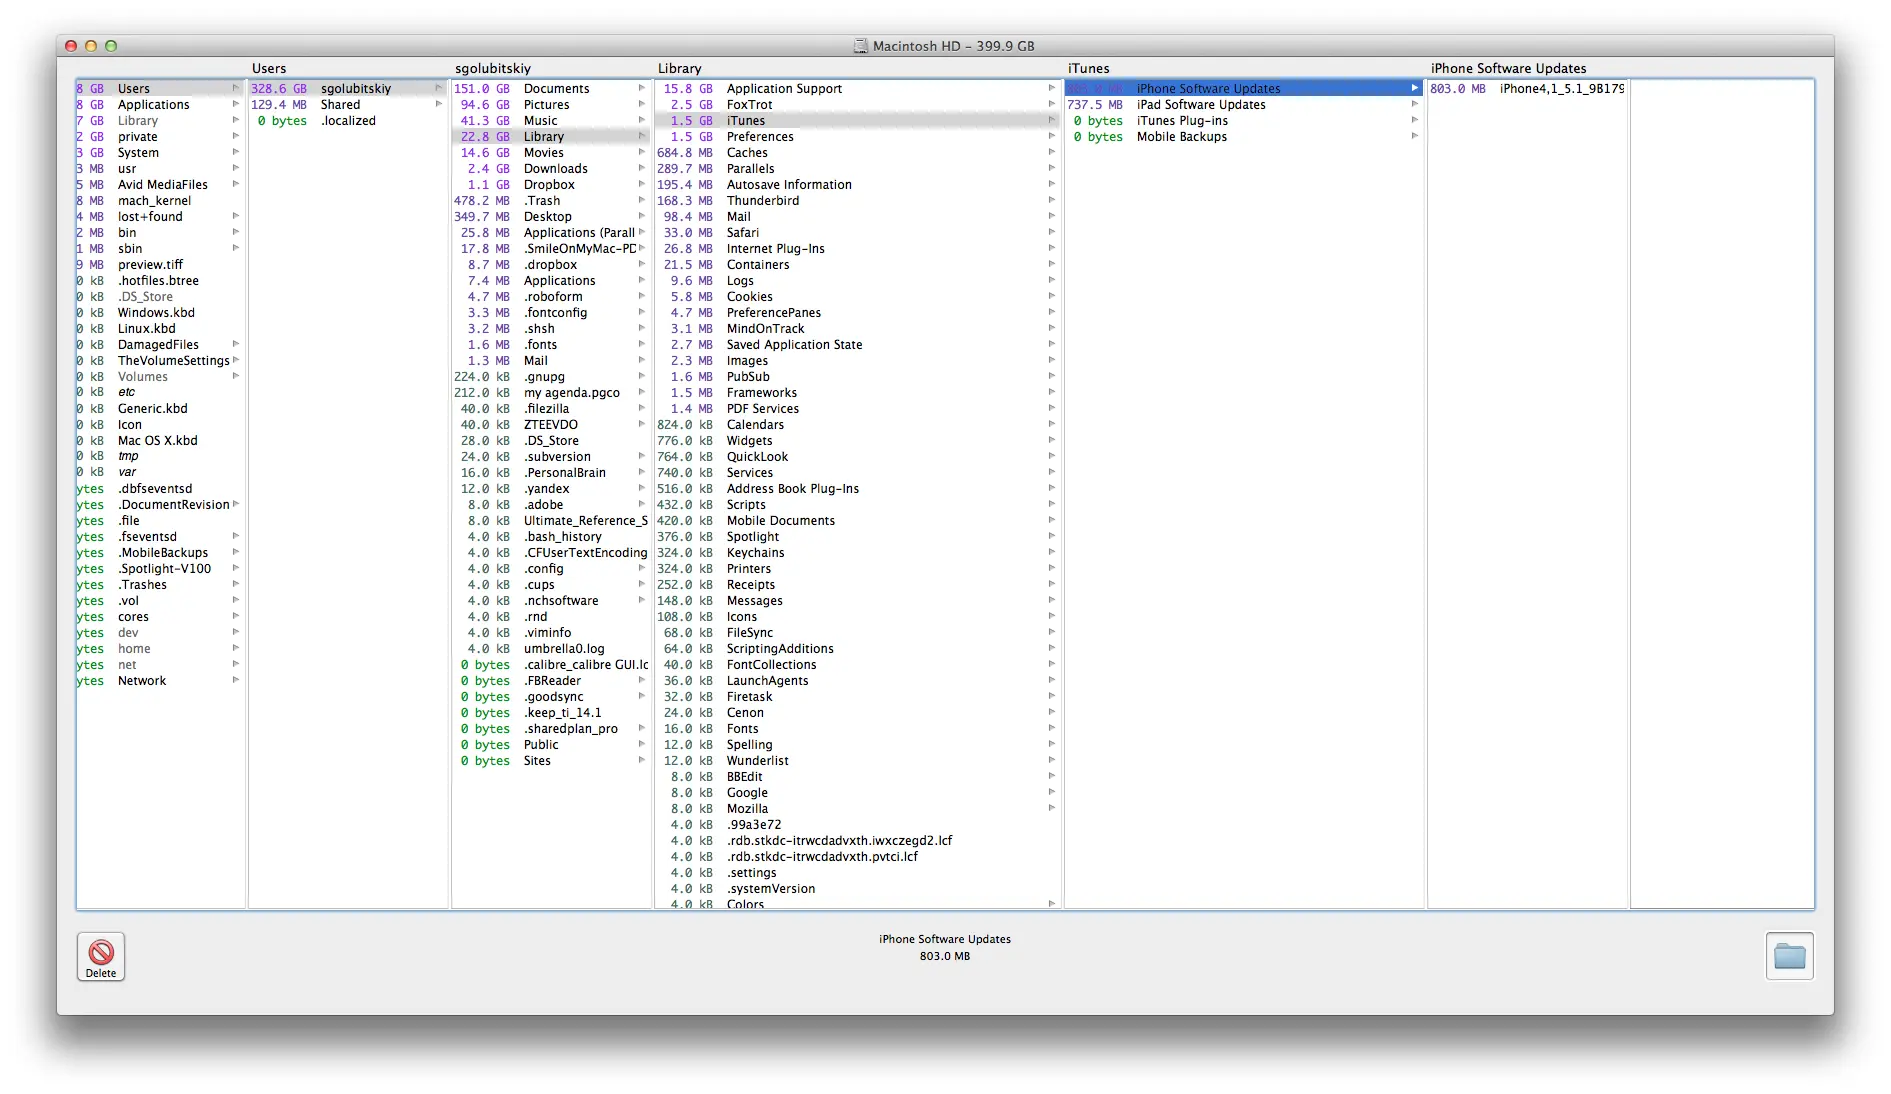Select the .subversion folder row
The width and height of the screenshot is (1891, 1094).
click(x=551, y=457)
